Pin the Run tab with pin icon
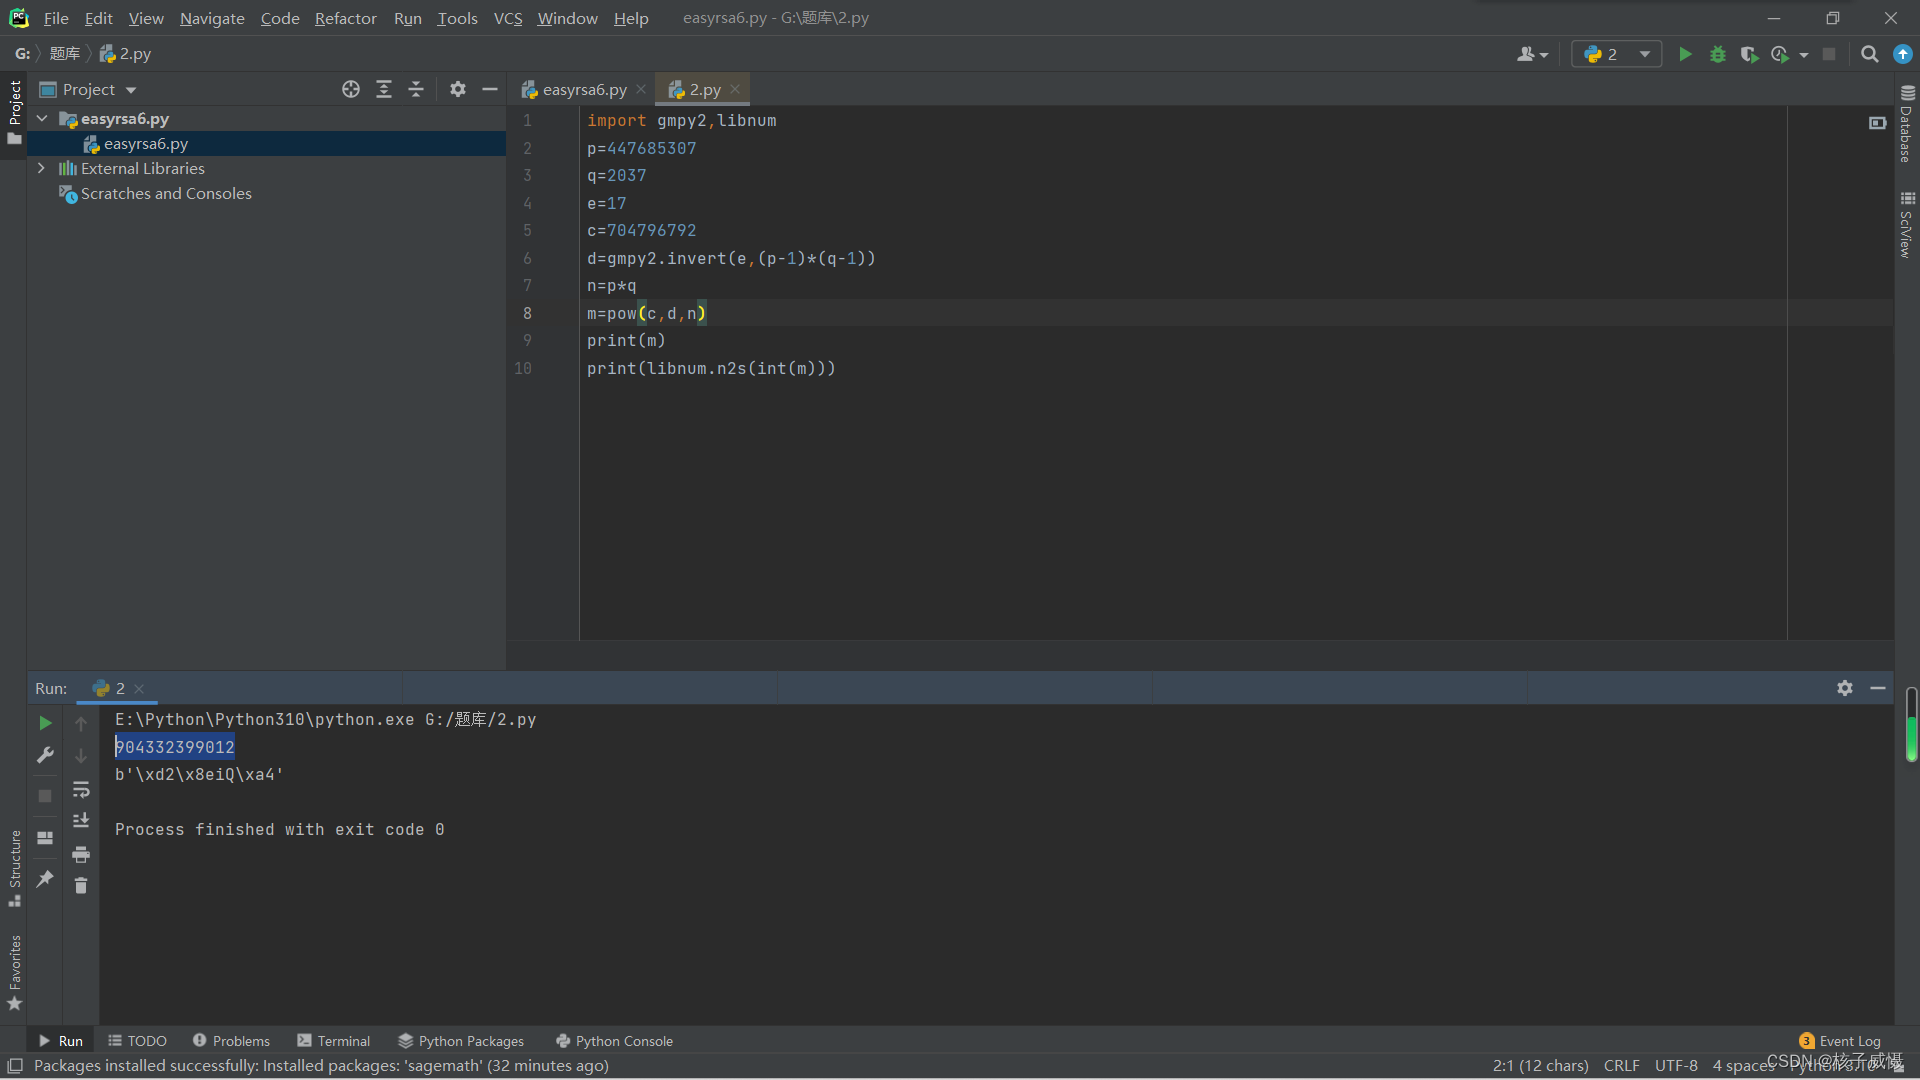The image size is (1920, 1080). 45,879
